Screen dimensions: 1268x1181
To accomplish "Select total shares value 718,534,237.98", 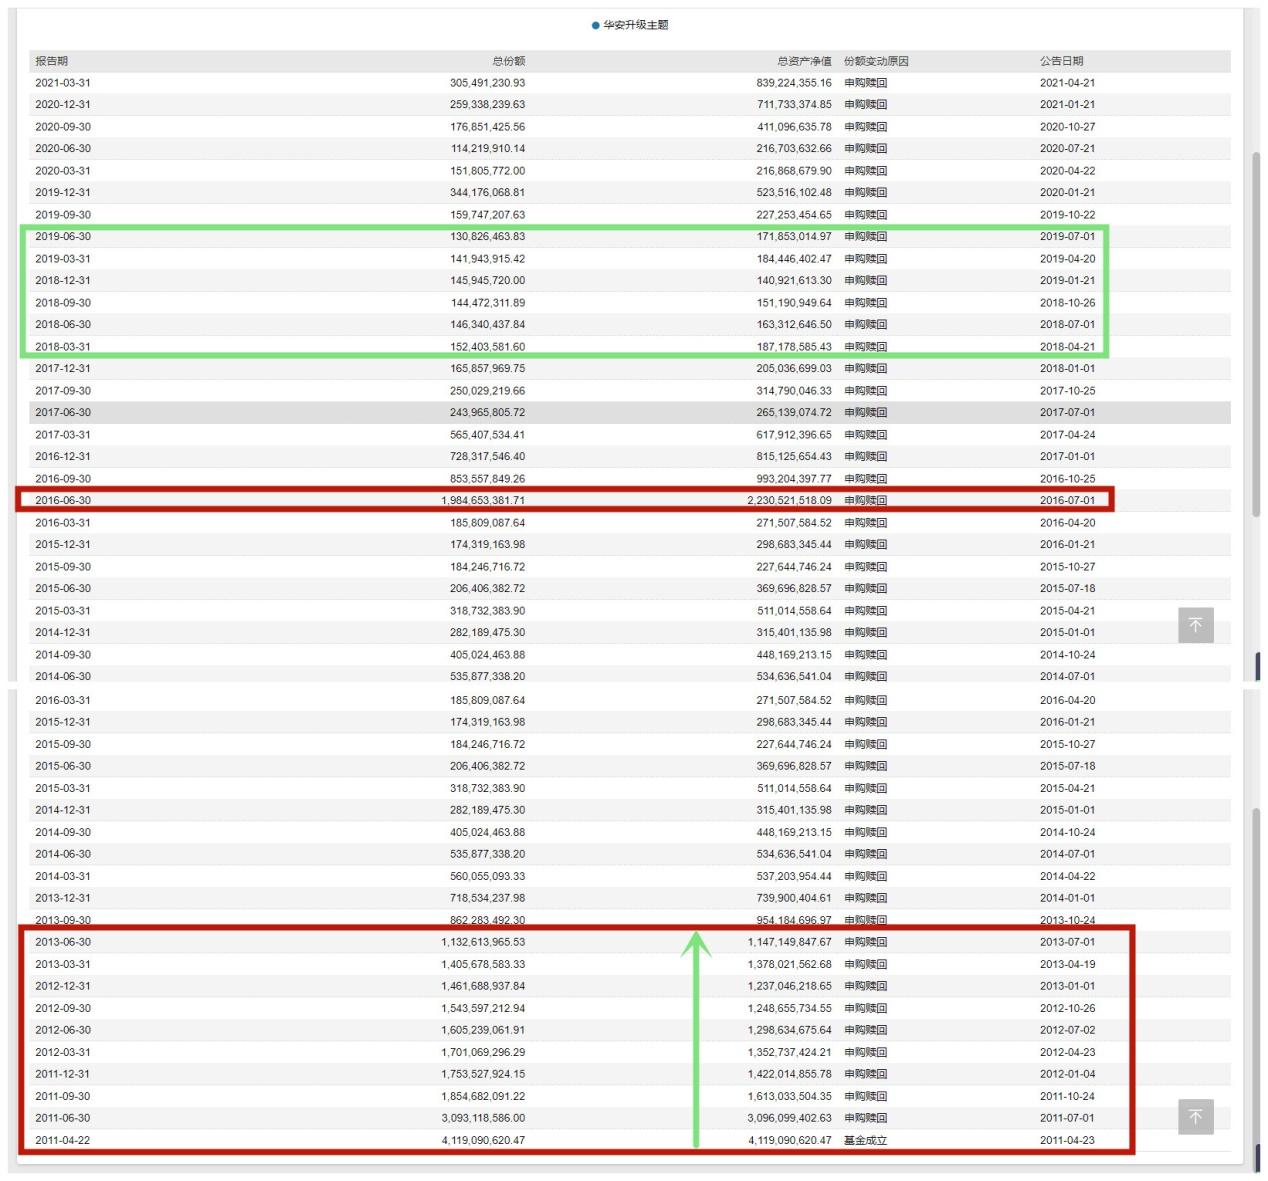I will point(487,899).
